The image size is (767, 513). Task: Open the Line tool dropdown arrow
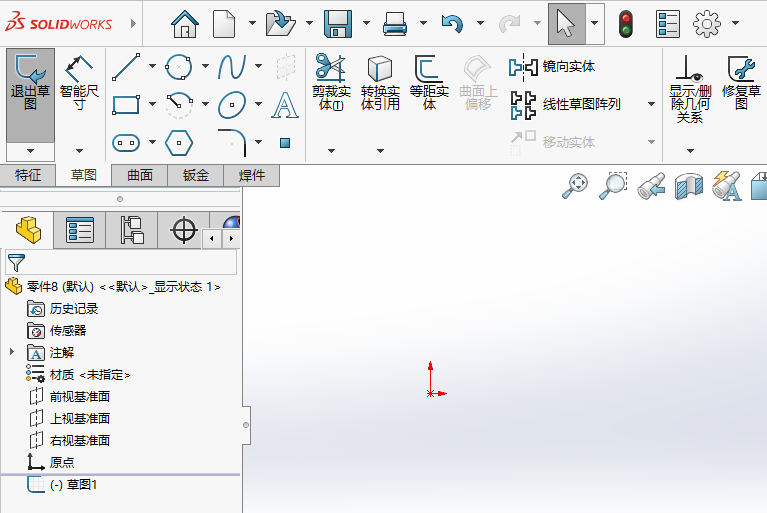click(152, 66)
